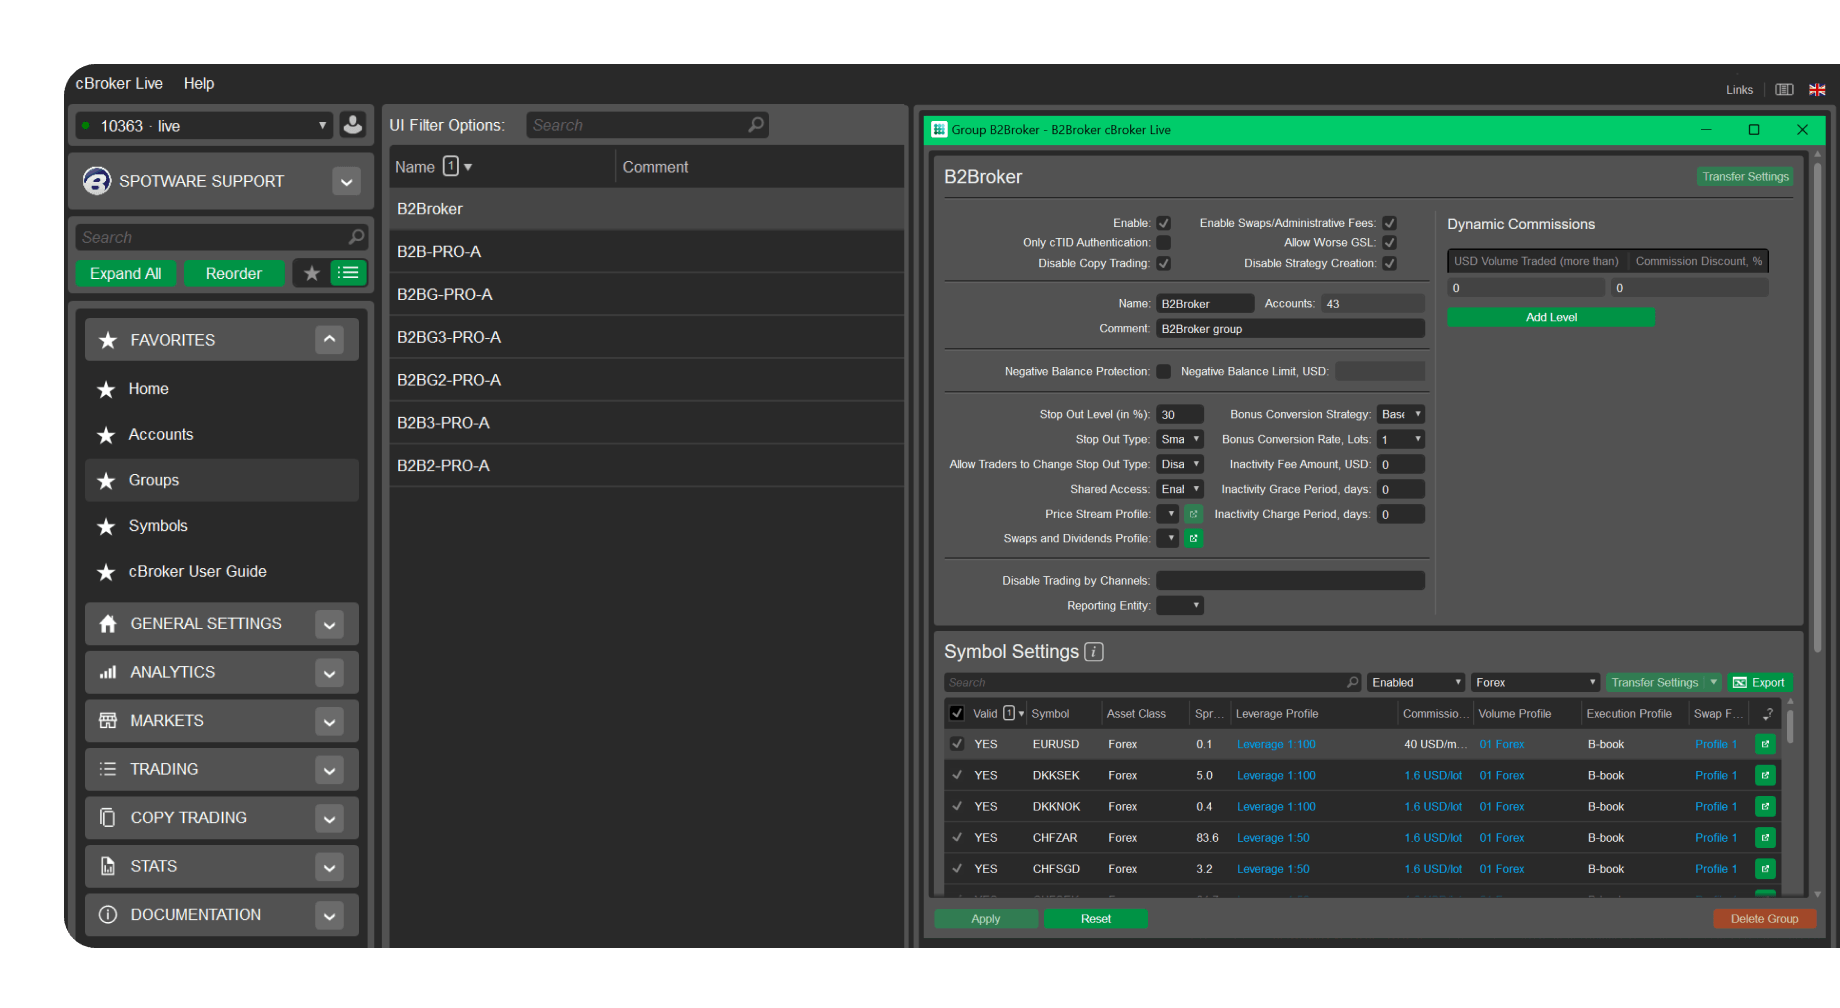Click the UK flag language icon
This screenshot has width=1840, height=1008.
(x=1817, y=90)
